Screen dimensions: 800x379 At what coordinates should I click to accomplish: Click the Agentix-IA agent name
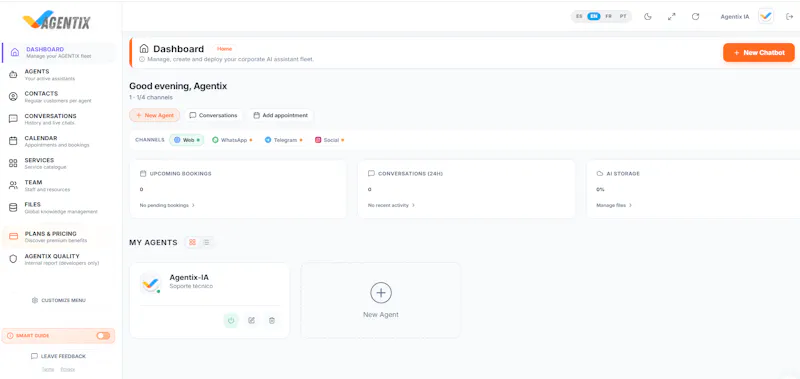click(189, 277)
